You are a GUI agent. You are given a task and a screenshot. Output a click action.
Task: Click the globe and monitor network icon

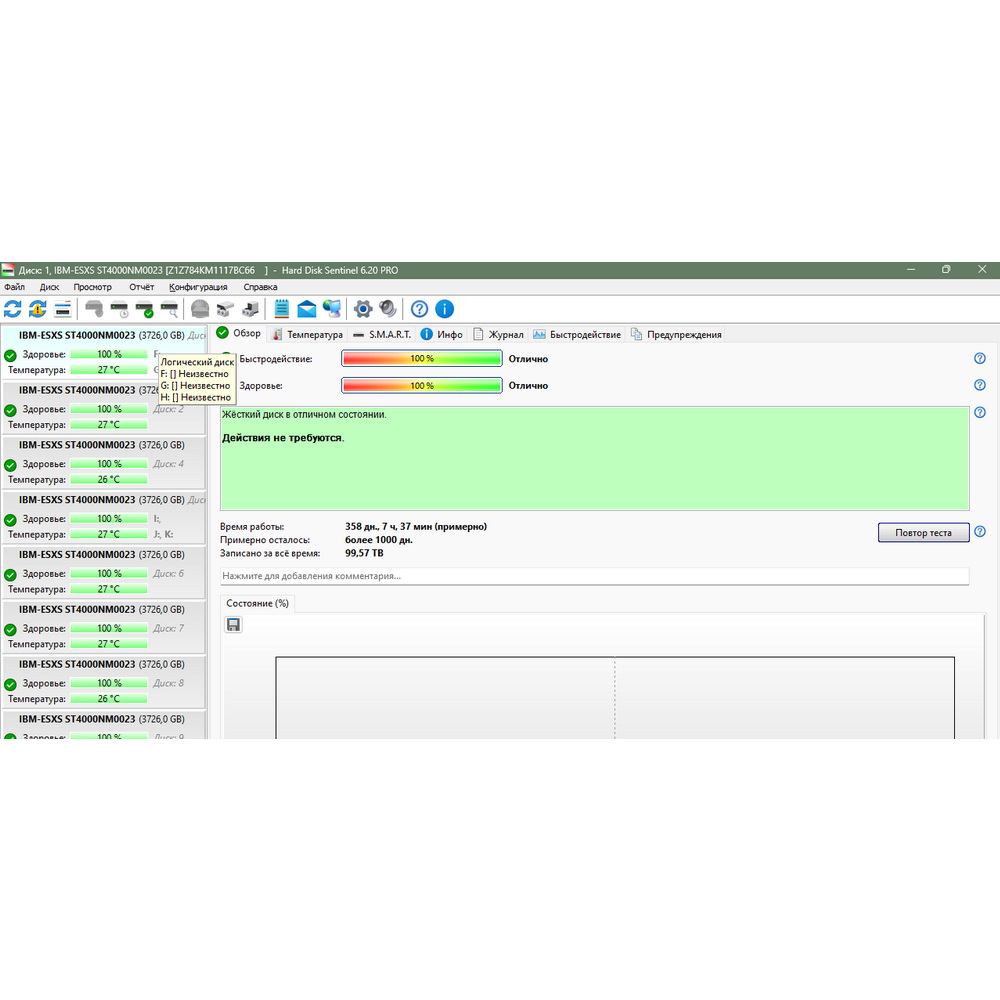pos(332,309)
